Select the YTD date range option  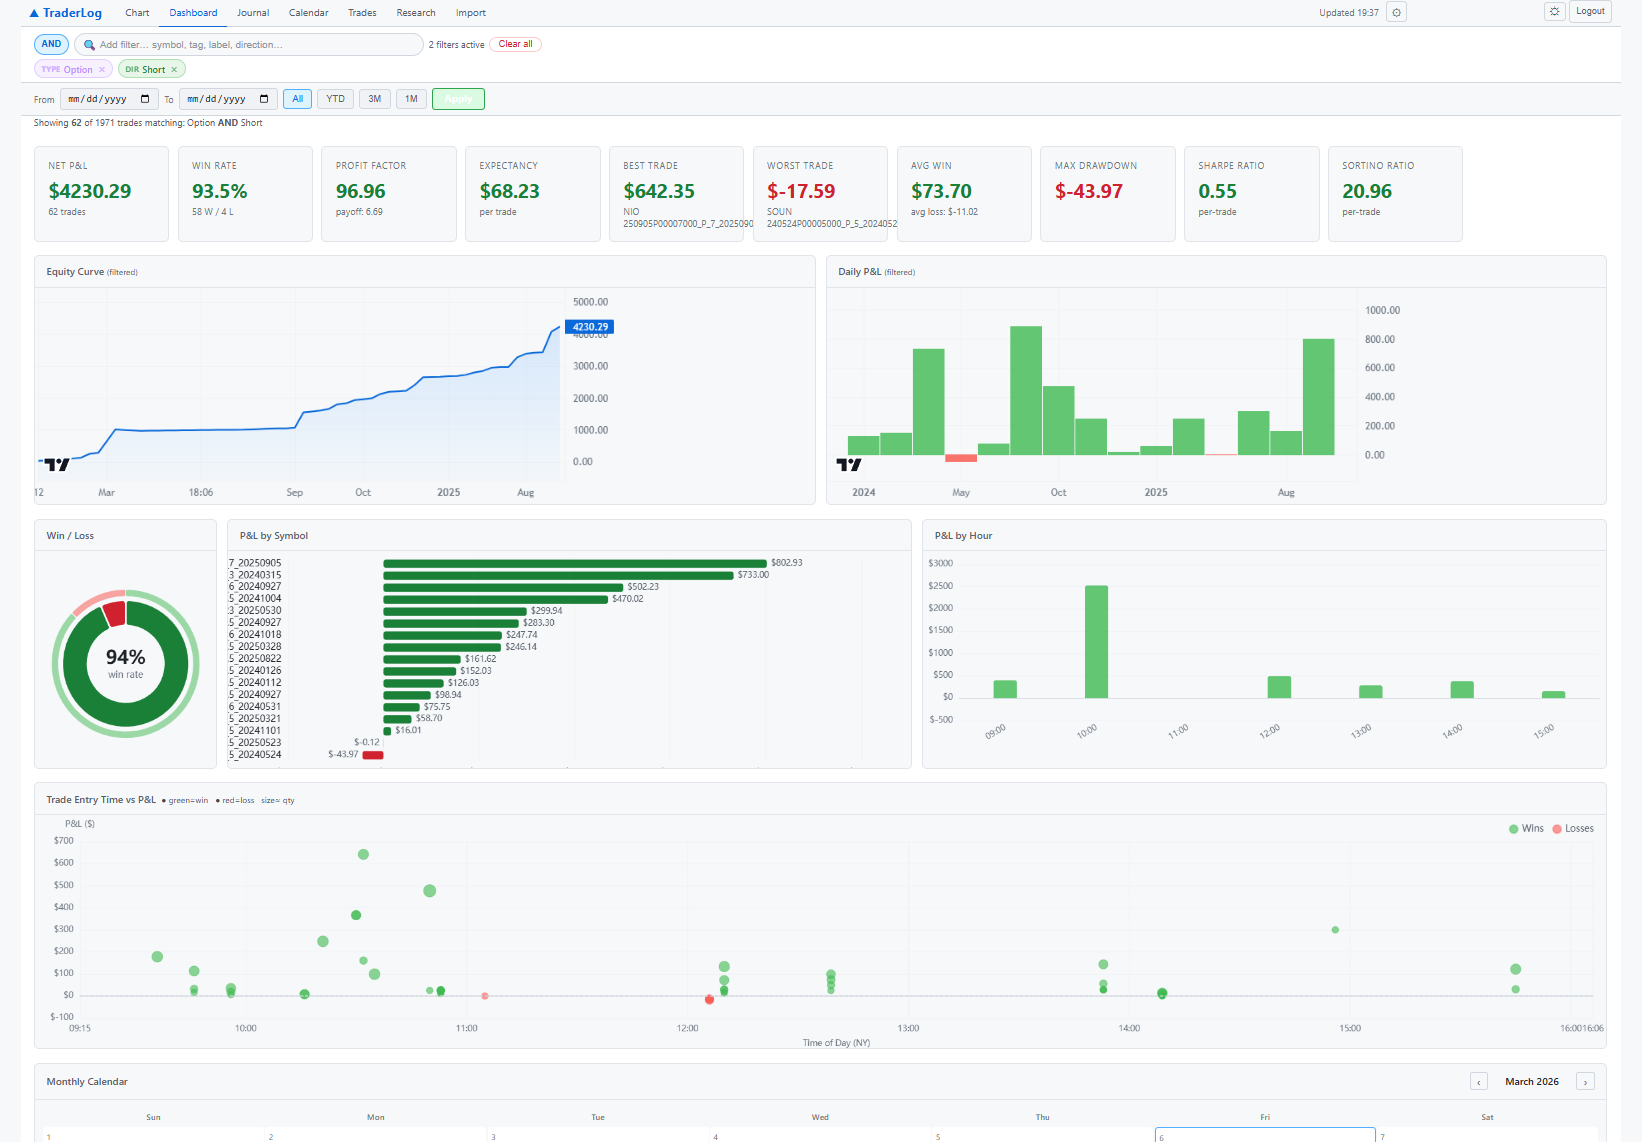[335, 99]
